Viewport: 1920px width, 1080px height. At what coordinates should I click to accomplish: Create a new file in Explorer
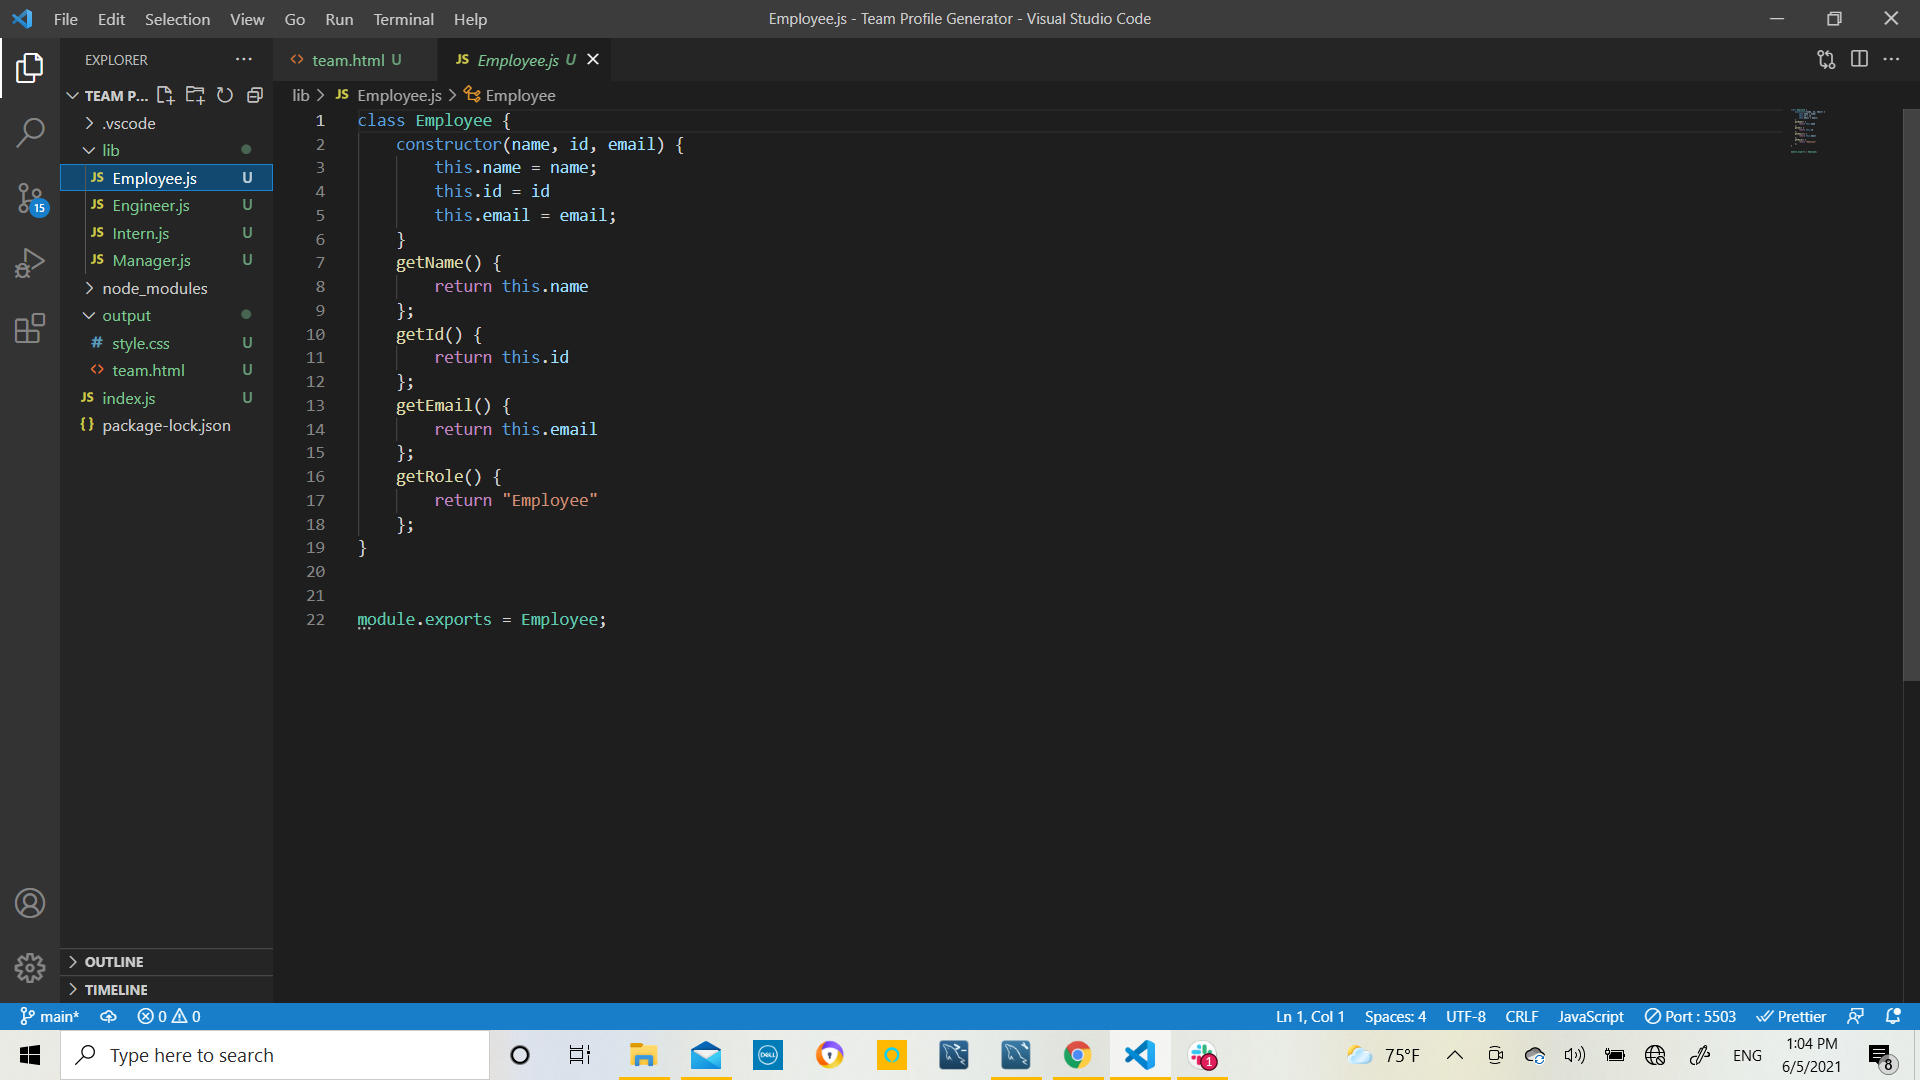pyautogui.click(x=165, y=95)
